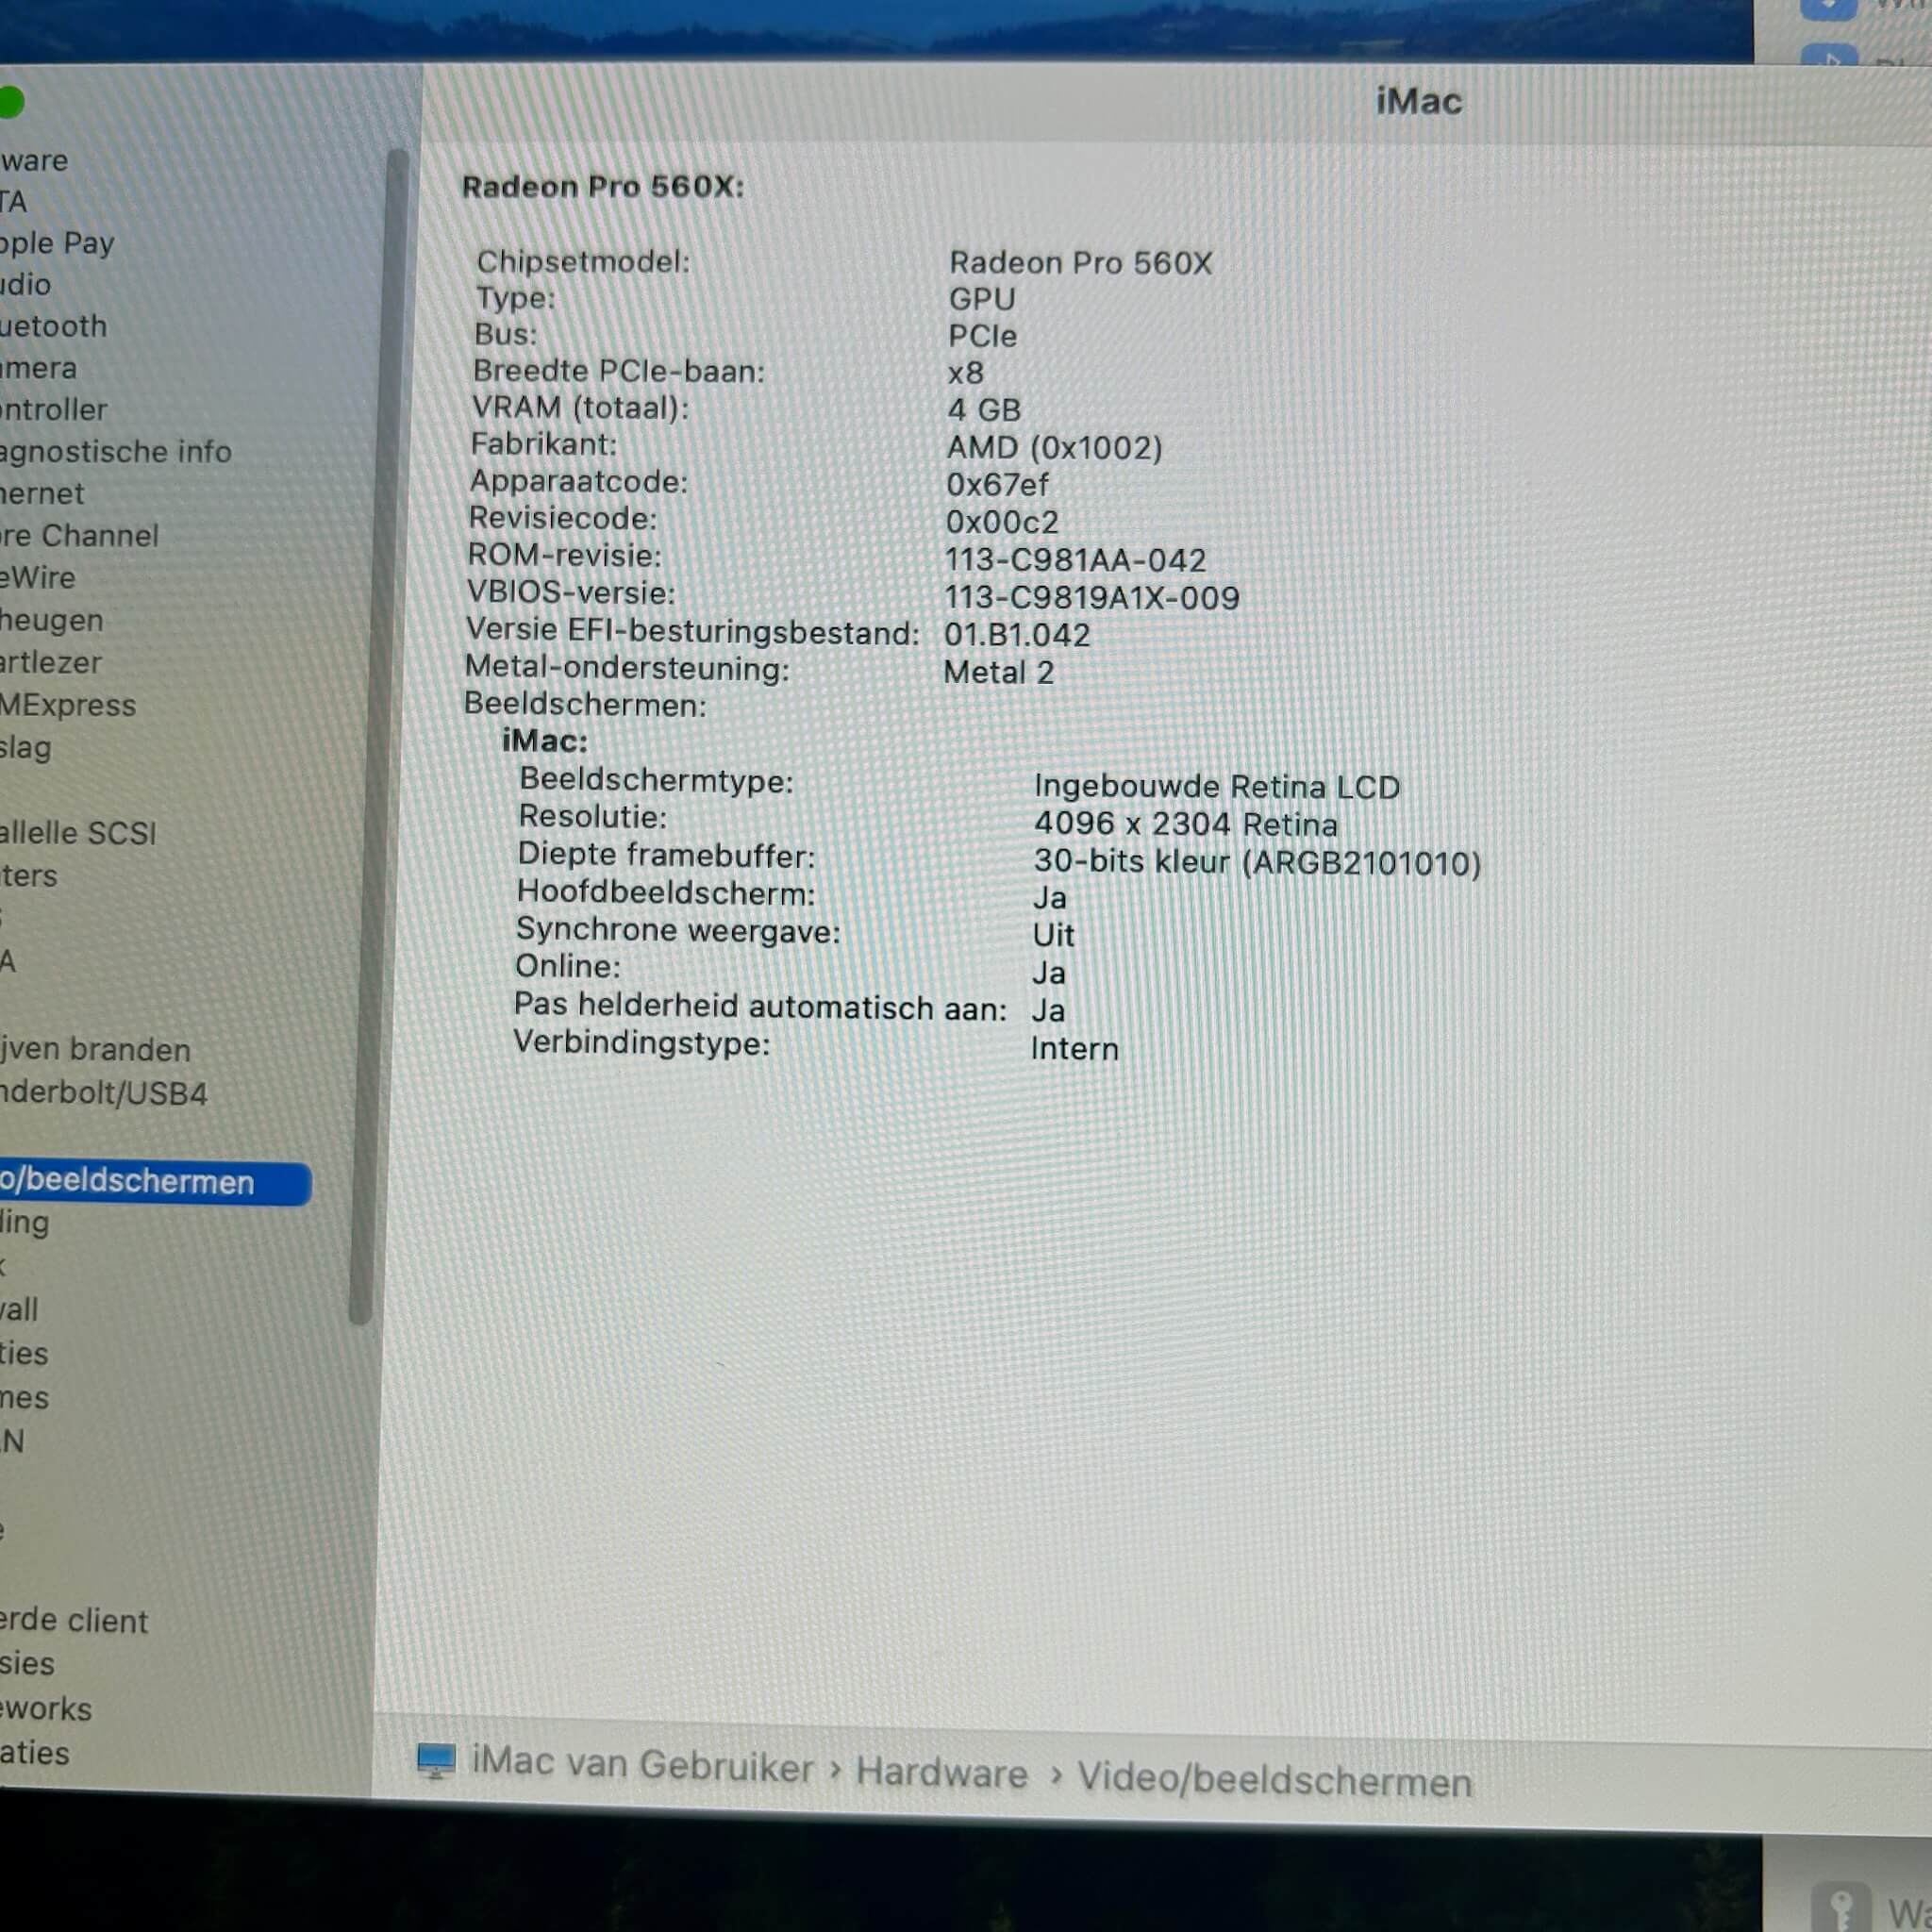Screen dimensions: 1932x1932
Task: Click '30-bits kleur (ARGB2101010)' framebuffer value
Action: (1257, 862)
